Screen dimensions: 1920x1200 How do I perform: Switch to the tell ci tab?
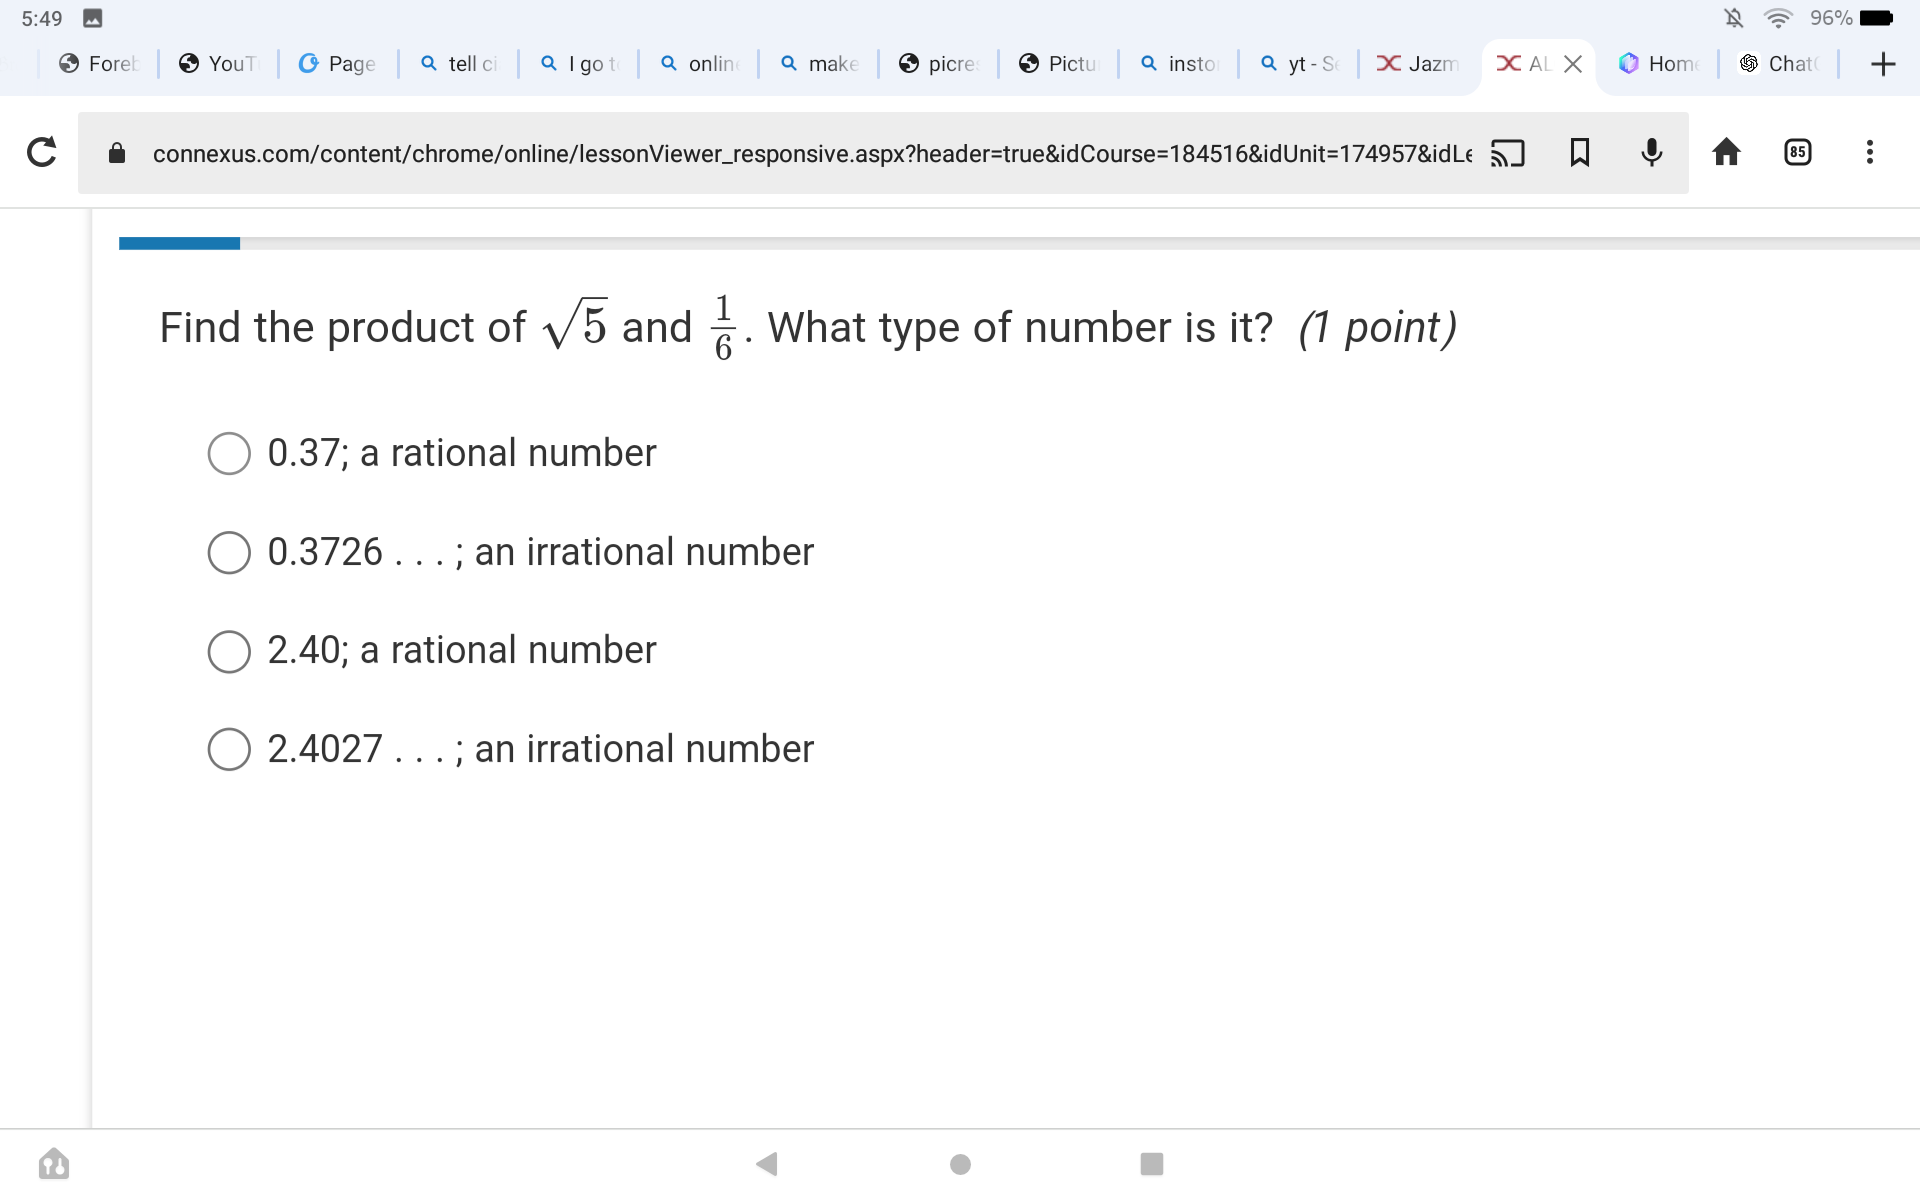(458, 64)
